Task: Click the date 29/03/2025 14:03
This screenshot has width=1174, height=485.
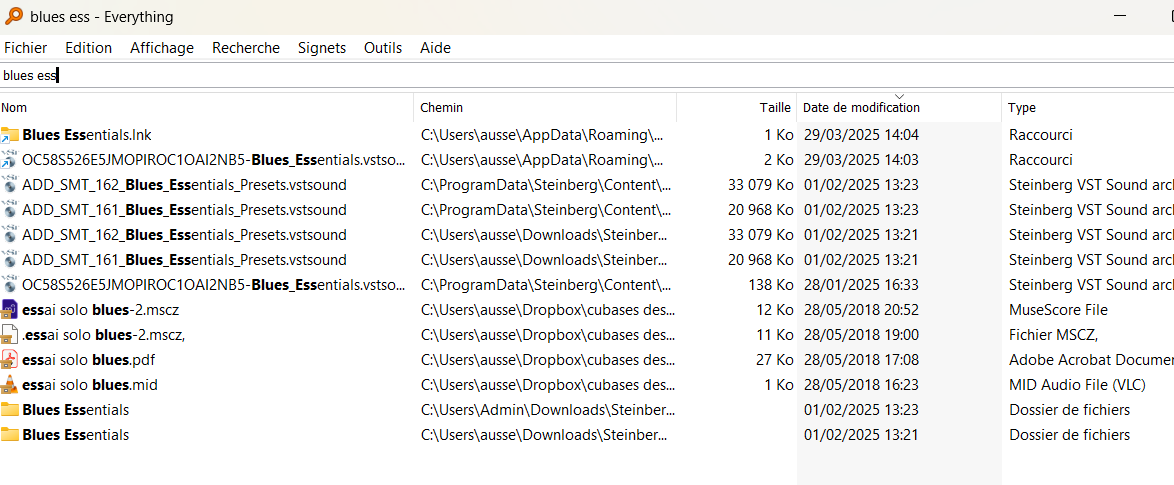Action: [x=861, y=160]
